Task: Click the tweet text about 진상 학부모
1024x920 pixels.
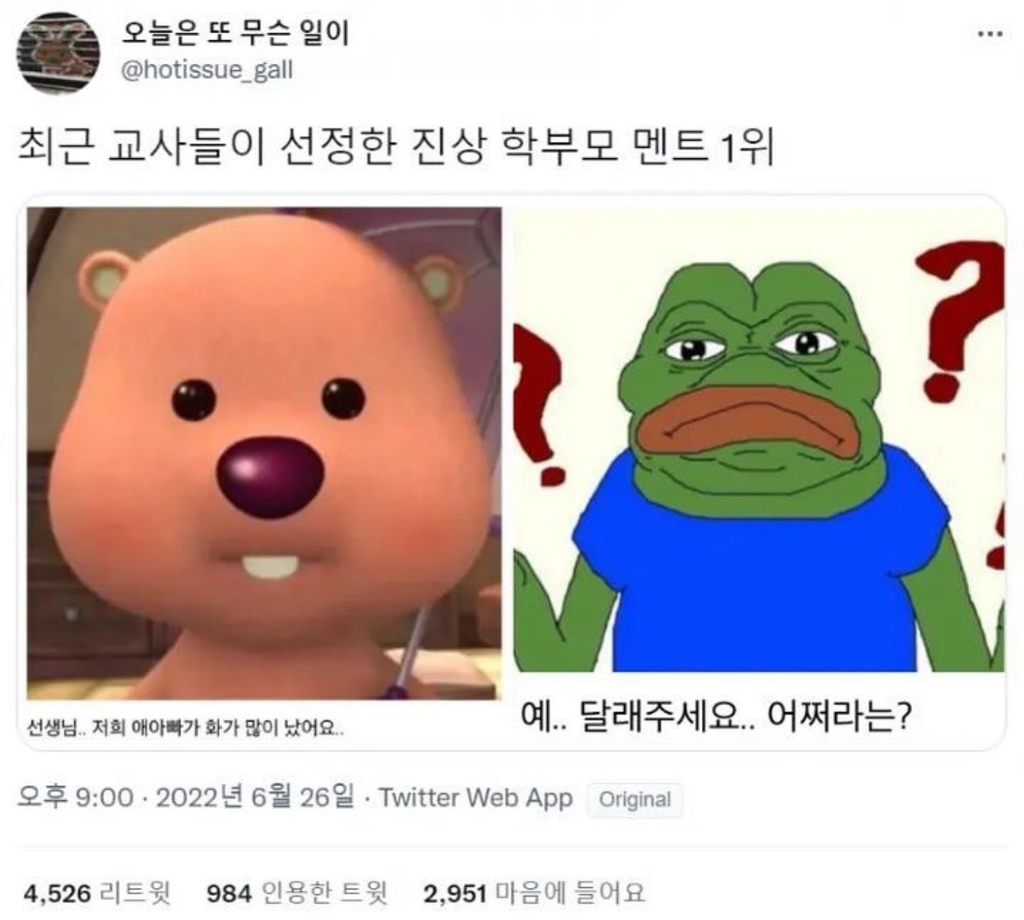Action: point(396,146)
